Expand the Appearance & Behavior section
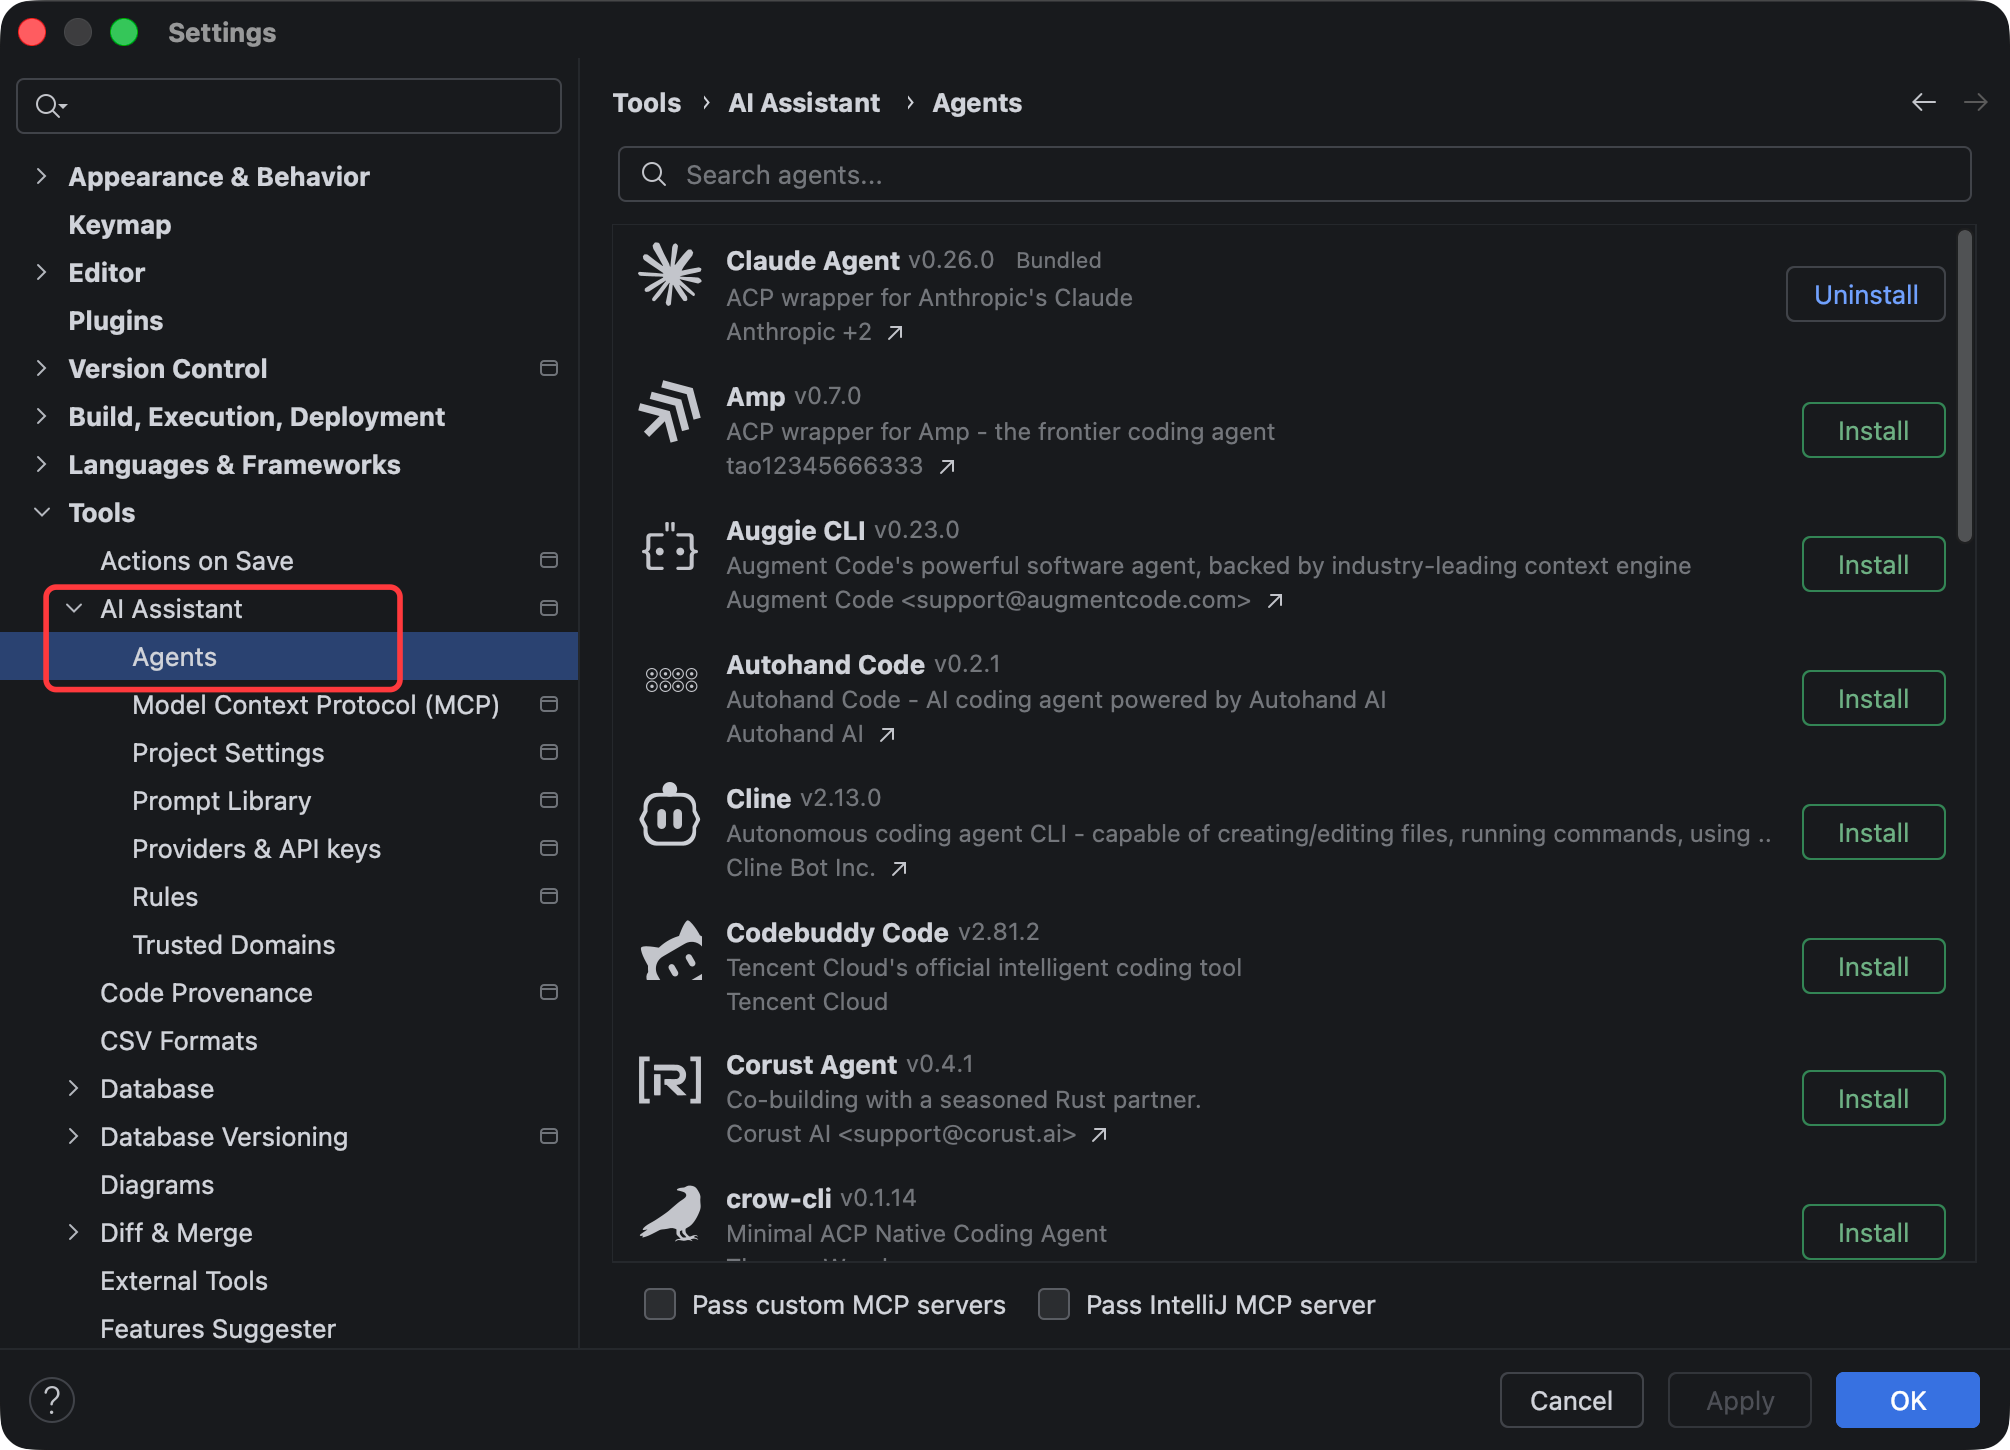Viewport: 2010px width, 1450px height. [42, 176]
